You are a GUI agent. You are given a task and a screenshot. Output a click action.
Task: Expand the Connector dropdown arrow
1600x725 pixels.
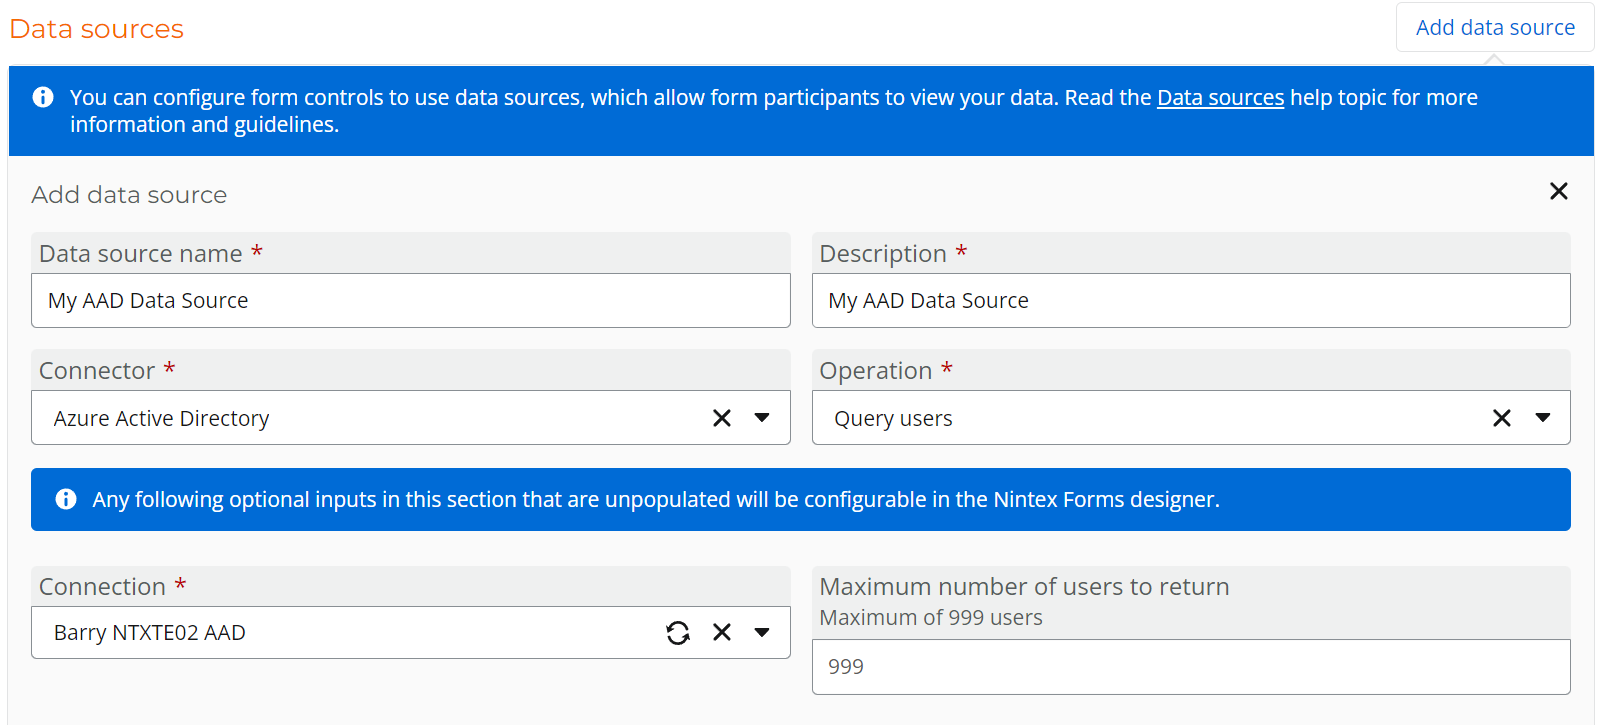coord(762,418)
